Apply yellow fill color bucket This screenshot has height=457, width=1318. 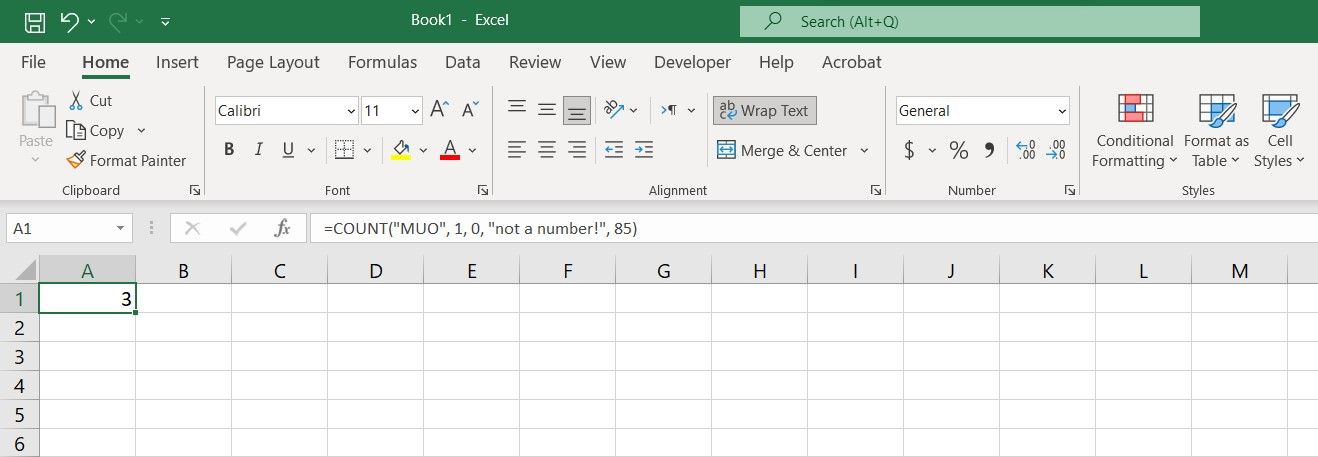pos(401,150)
